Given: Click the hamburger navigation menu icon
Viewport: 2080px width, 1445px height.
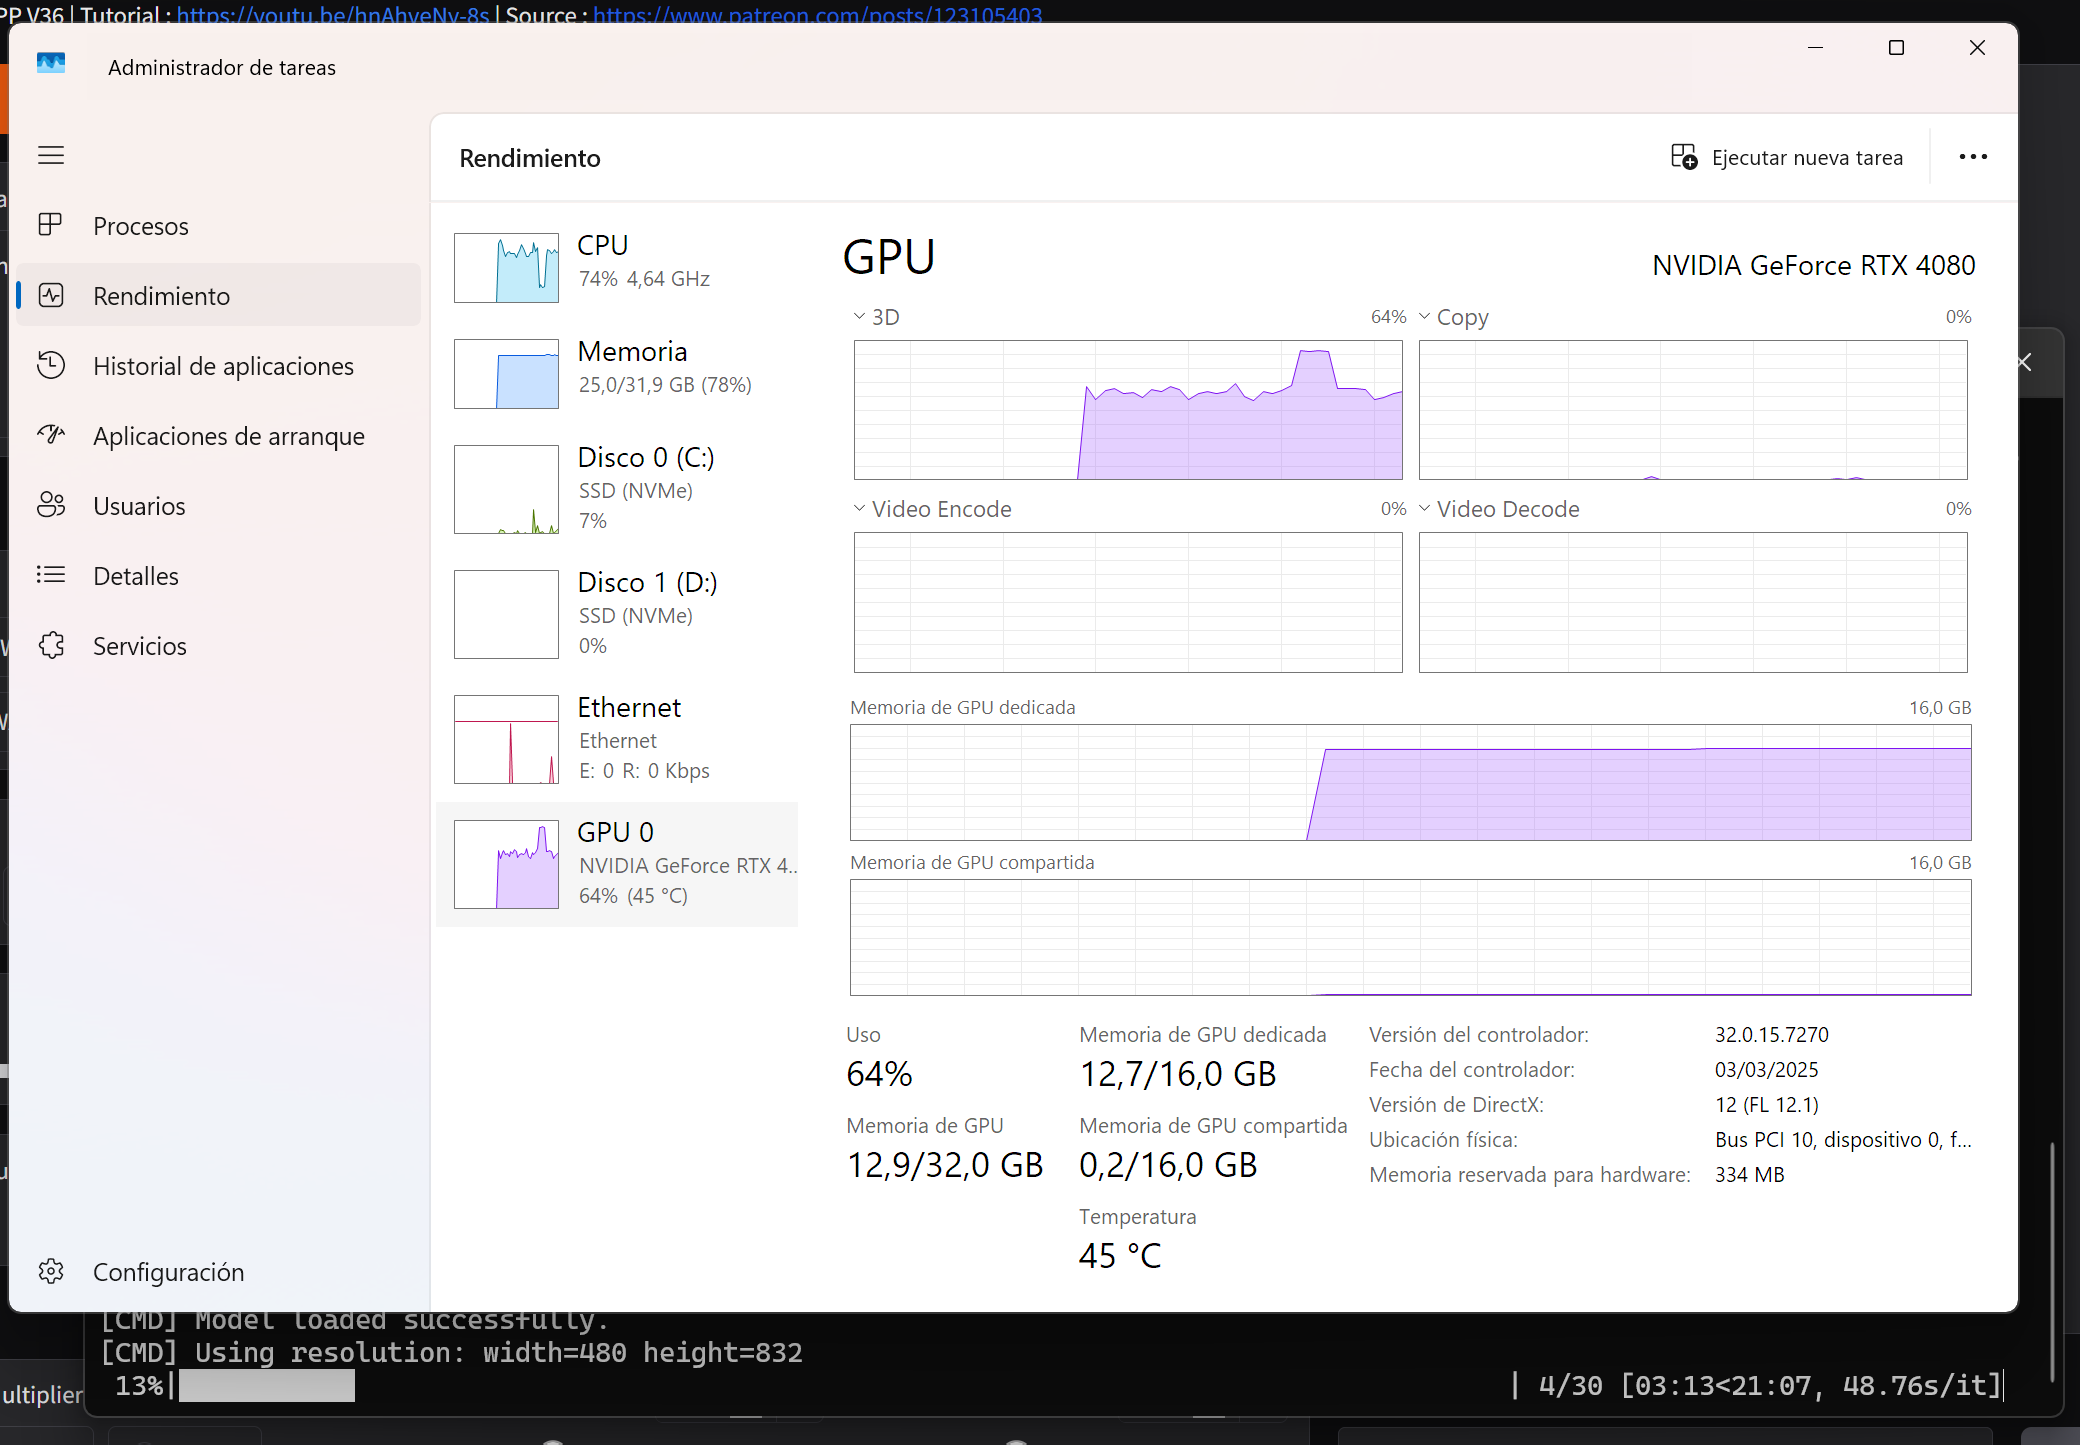Looking at the screenshot, I should tap(51, 155).
